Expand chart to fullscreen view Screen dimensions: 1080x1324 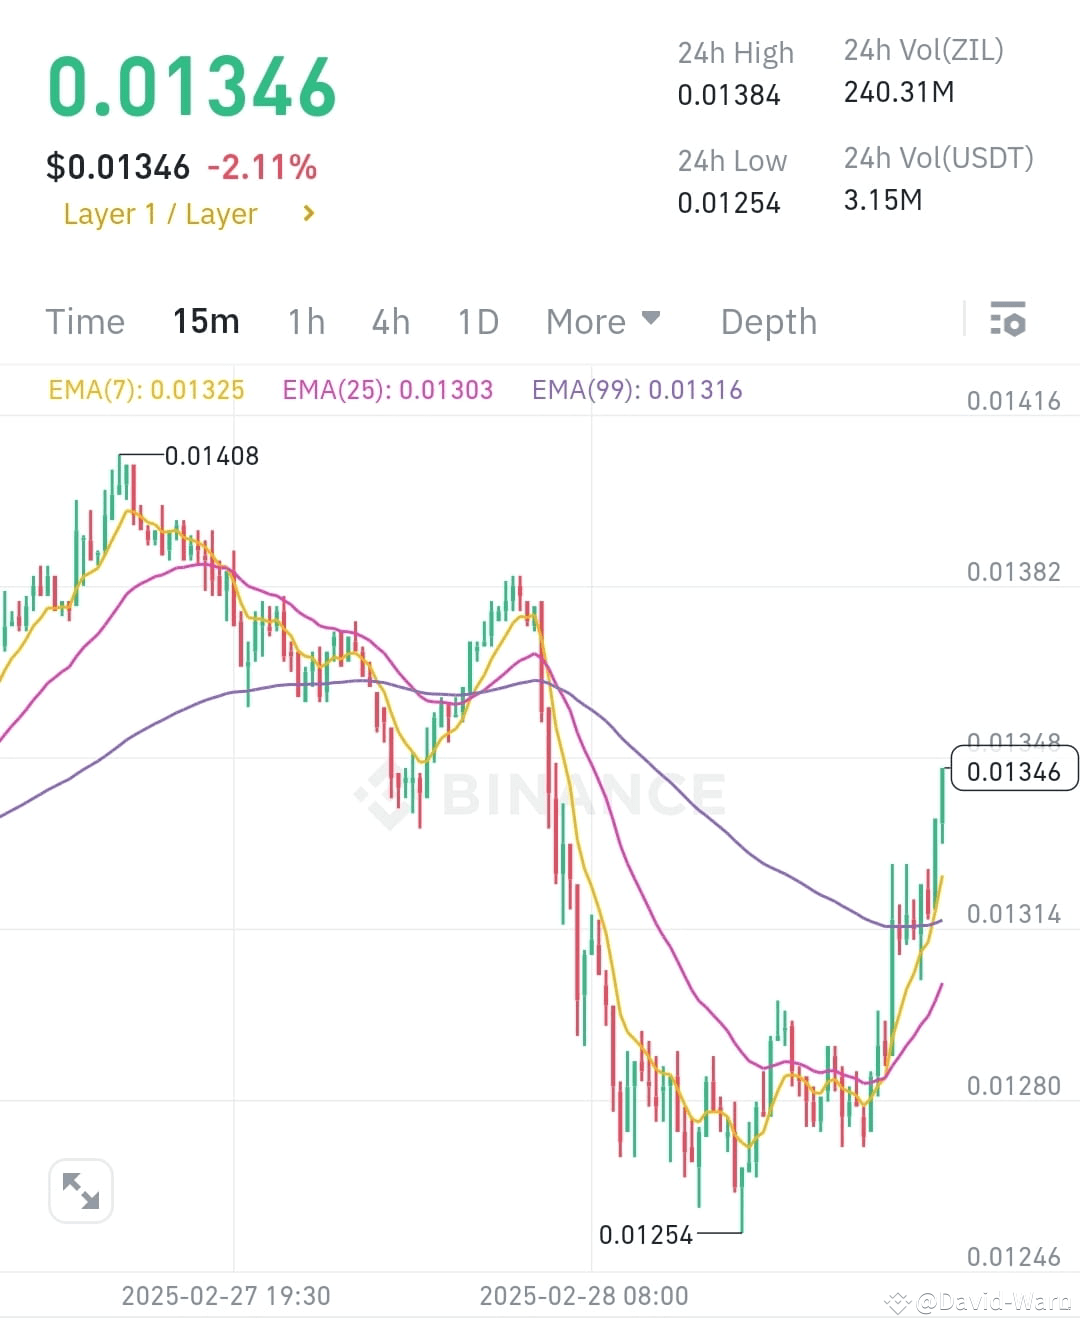pyautogui.click(x=80, y=1190)
